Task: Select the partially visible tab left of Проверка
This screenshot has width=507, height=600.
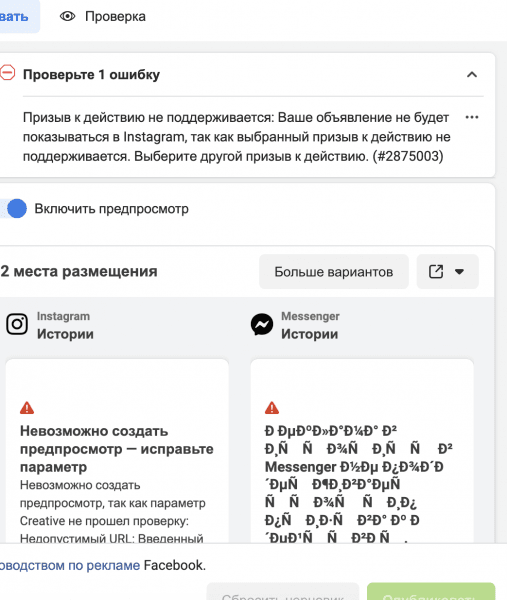Action: tap(17, 16)
